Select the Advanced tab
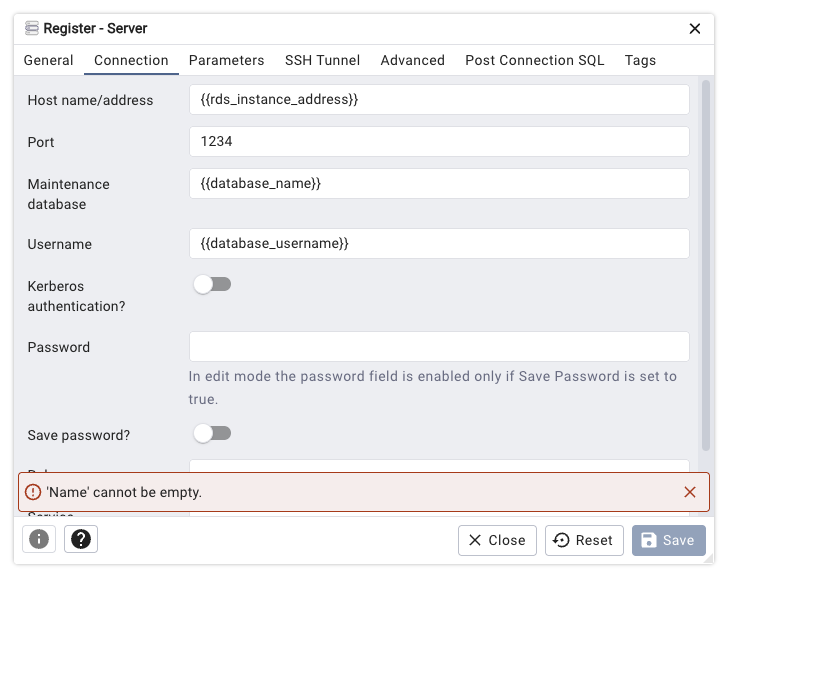 tap(412, 60)
